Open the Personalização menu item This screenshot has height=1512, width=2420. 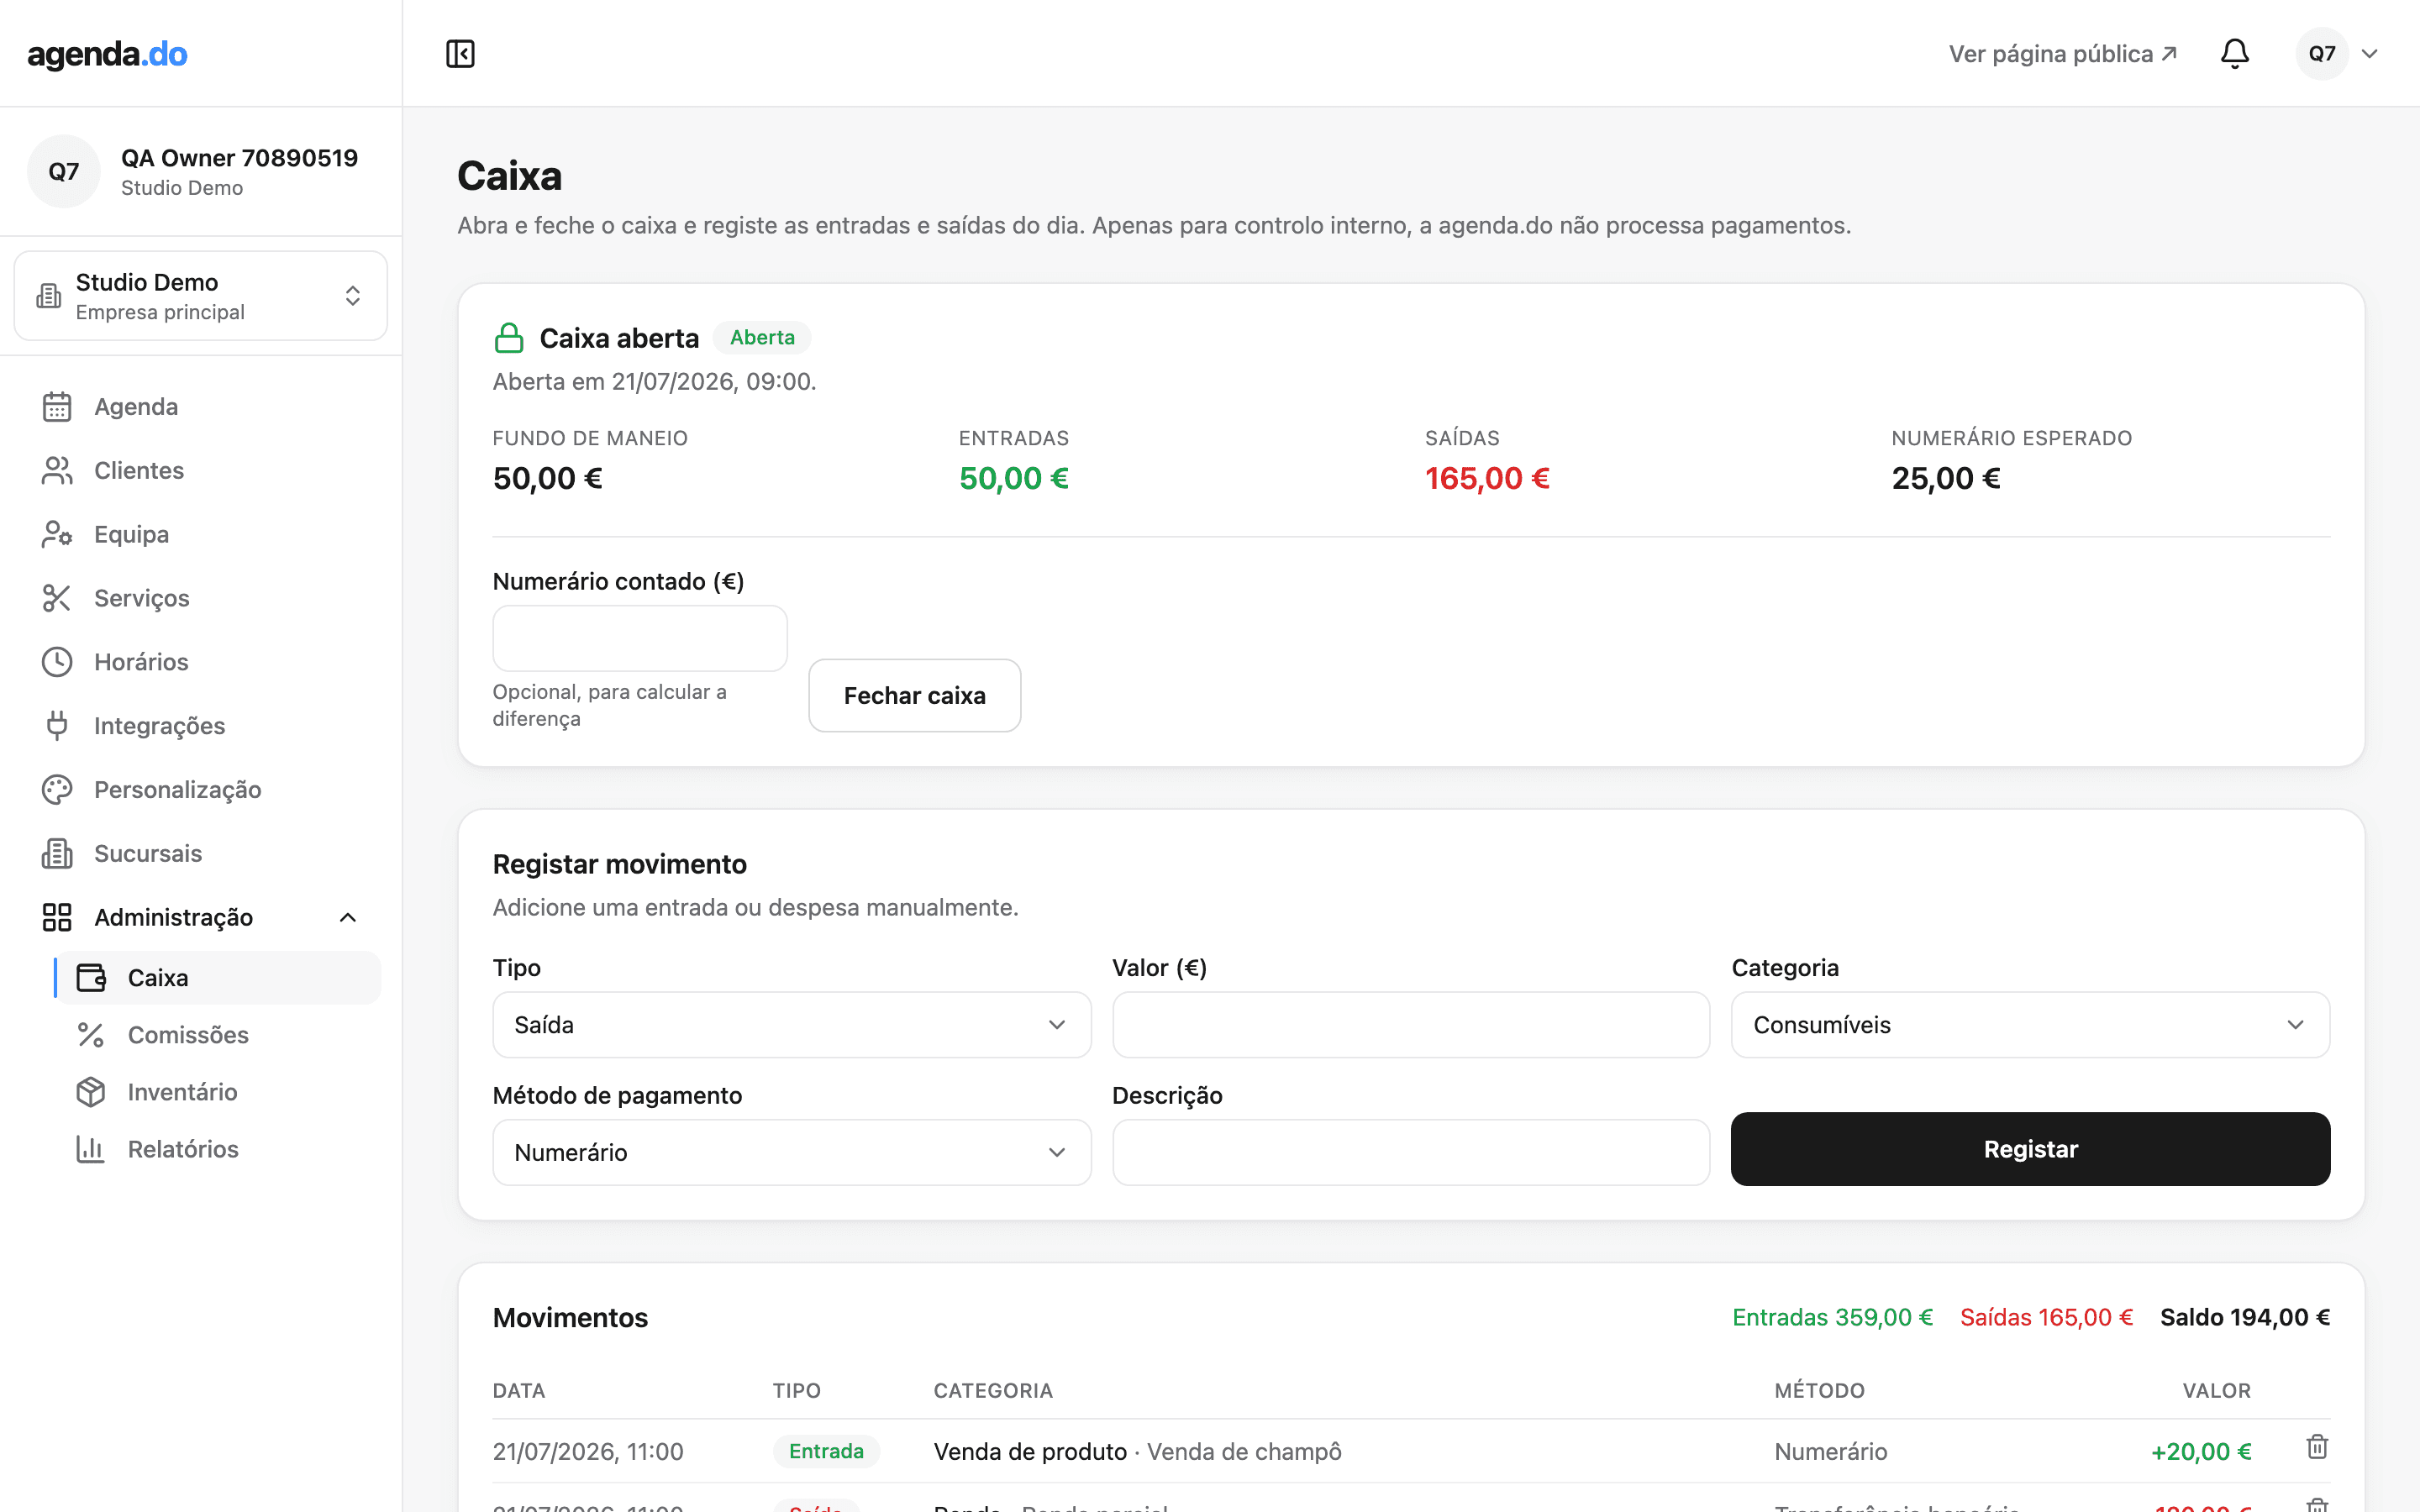178,790
